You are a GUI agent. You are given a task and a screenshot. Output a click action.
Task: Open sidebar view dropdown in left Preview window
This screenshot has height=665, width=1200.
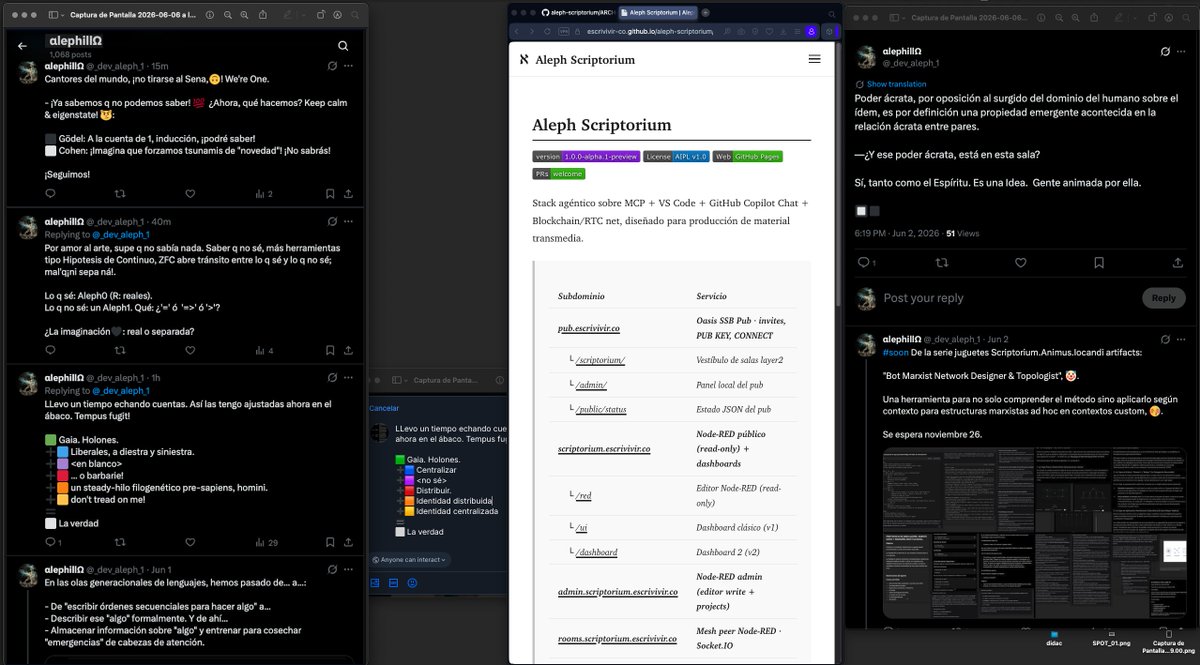(x=57, y=16)
